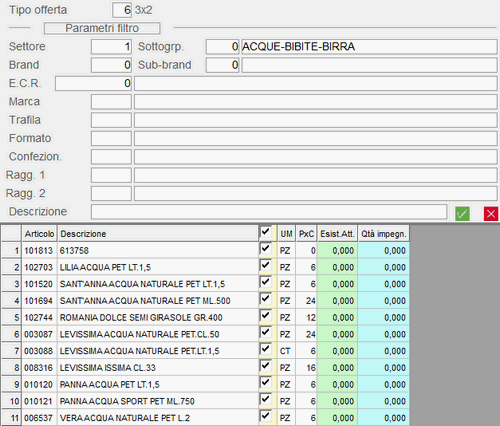Image resolution: width=500 pixels, height=426 pixels.
Task: Click the Qtà impegn. column header
Action: (x=384, y=234)
